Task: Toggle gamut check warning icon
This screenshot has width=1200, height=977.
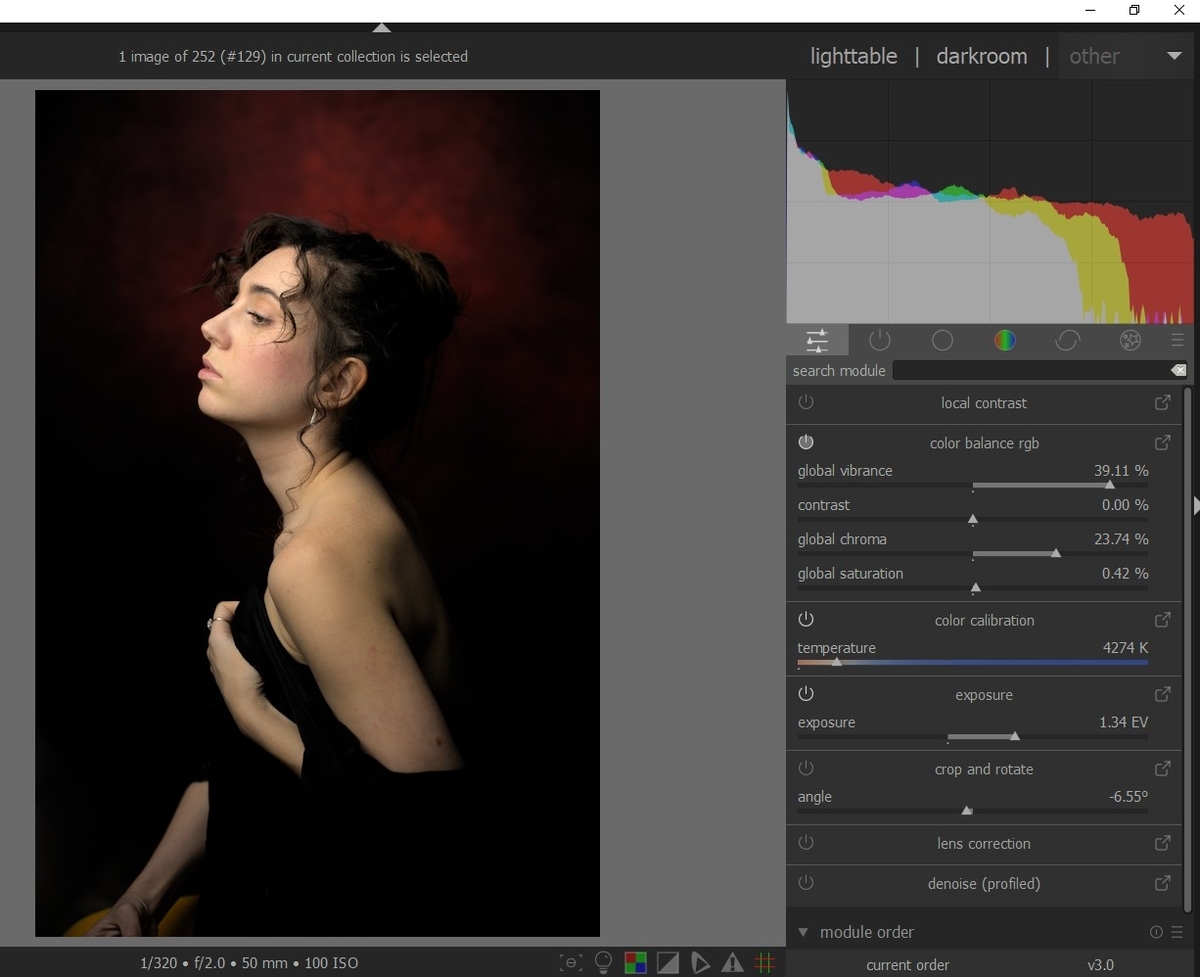Action: point(732,963)
